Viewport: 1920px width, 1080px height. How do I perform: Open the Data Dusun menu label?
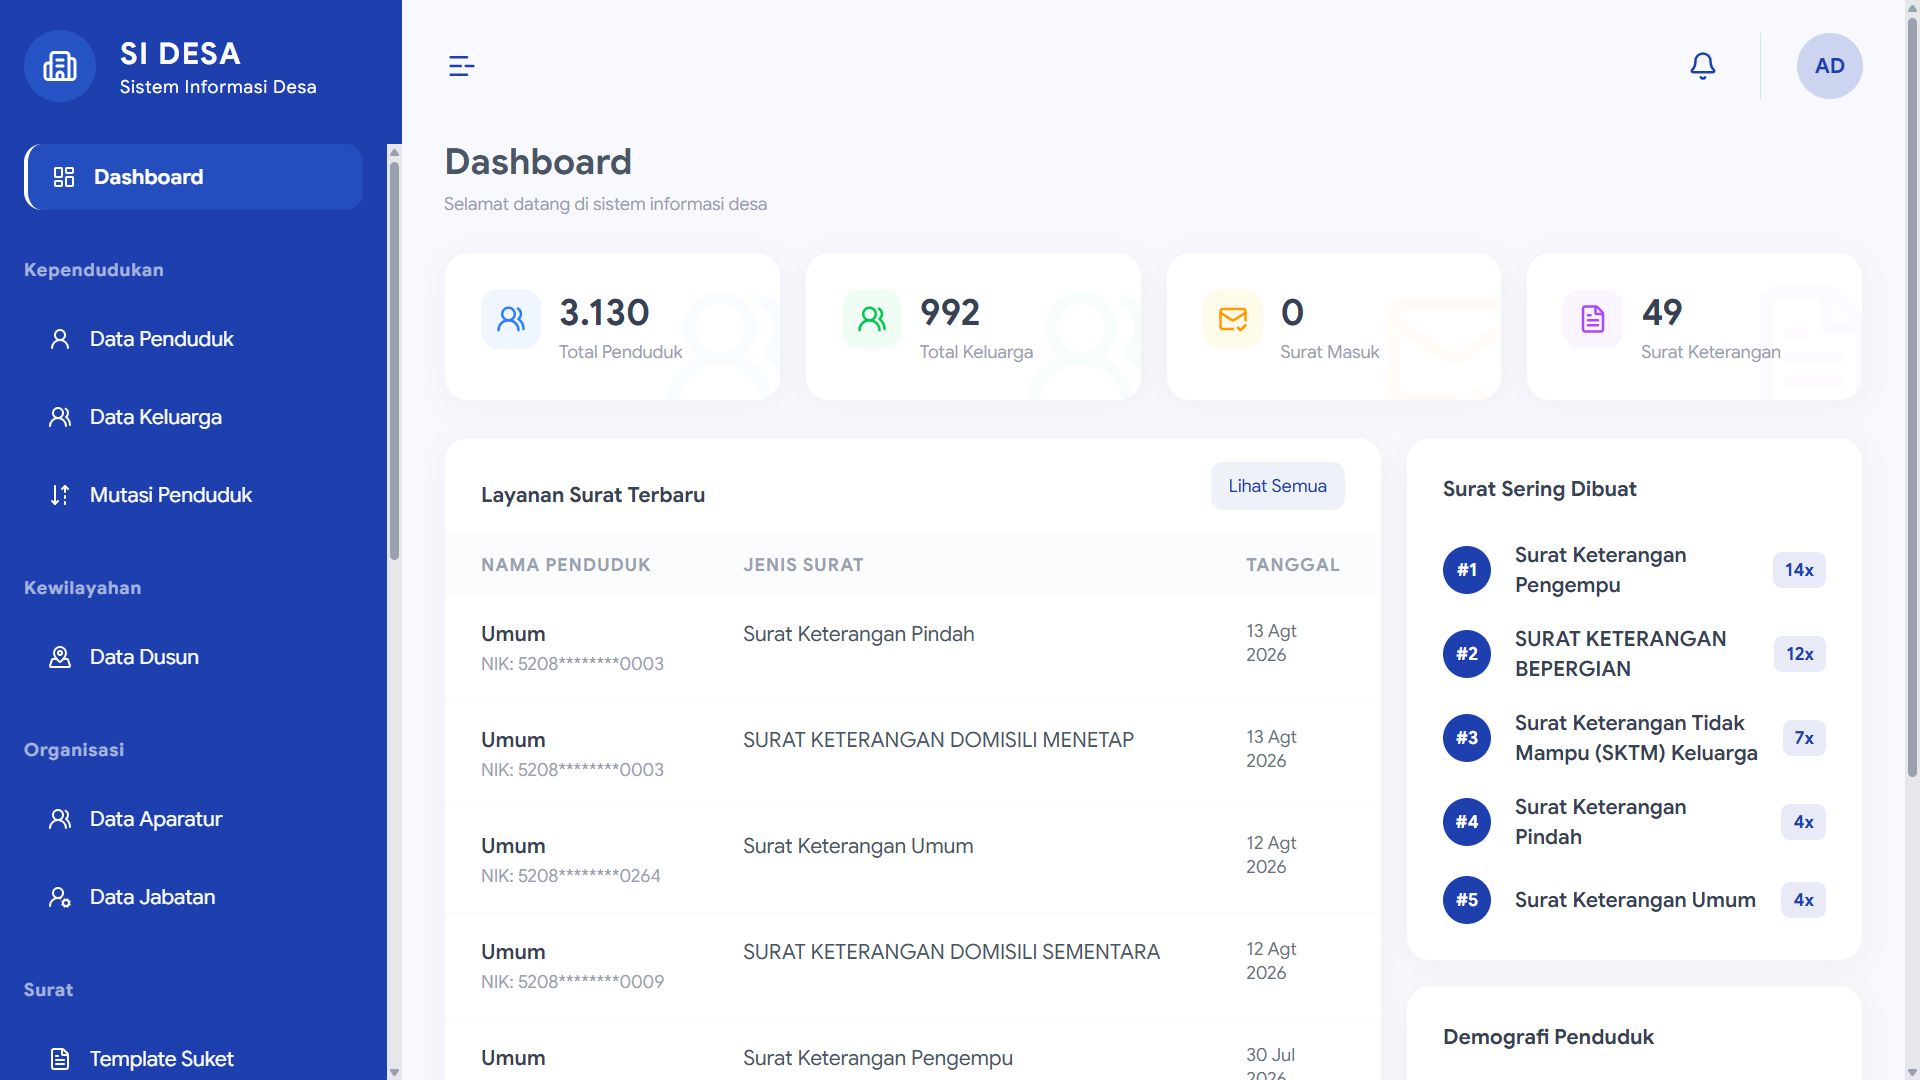[x=144, y=657]
